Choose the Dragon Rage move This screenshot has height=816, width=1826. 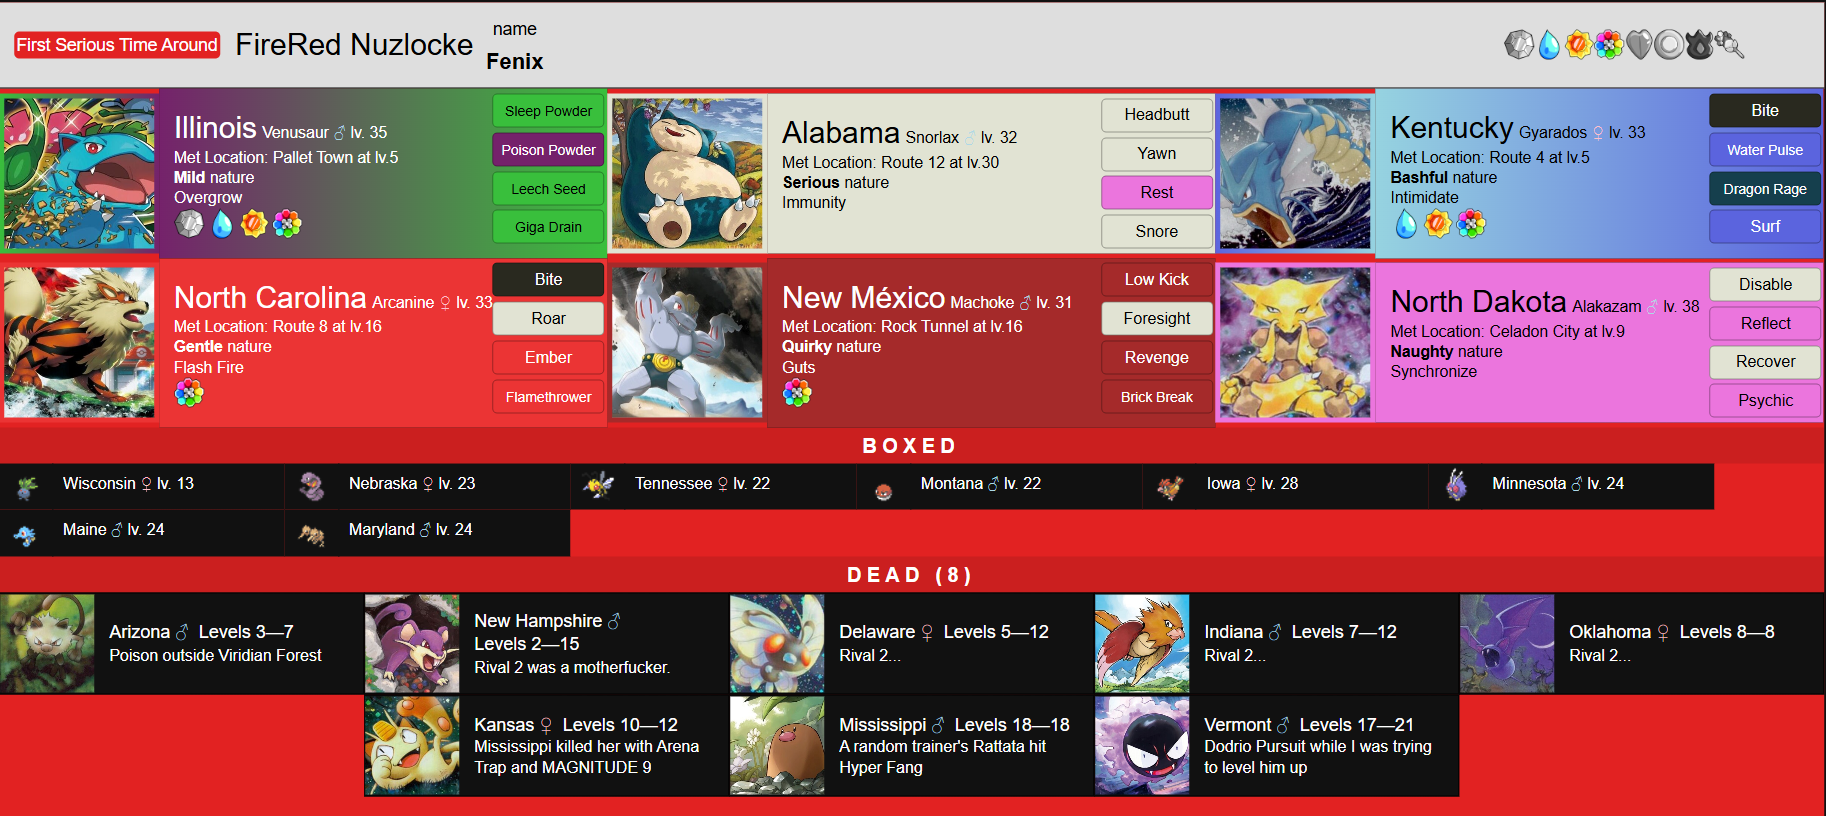(x=1765, y=189)
